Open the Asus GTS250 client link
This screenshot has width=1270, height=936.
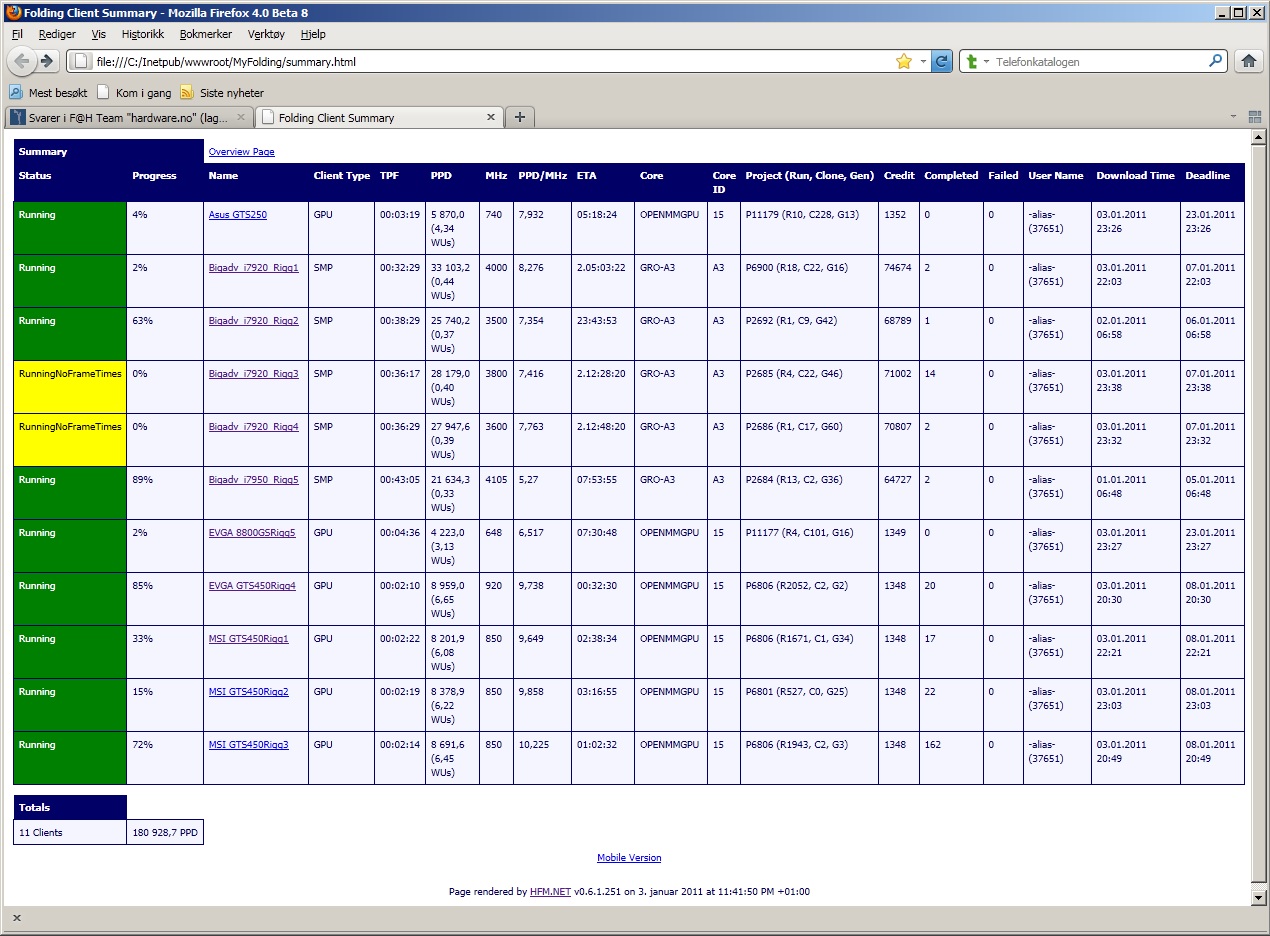click(238, 214)
